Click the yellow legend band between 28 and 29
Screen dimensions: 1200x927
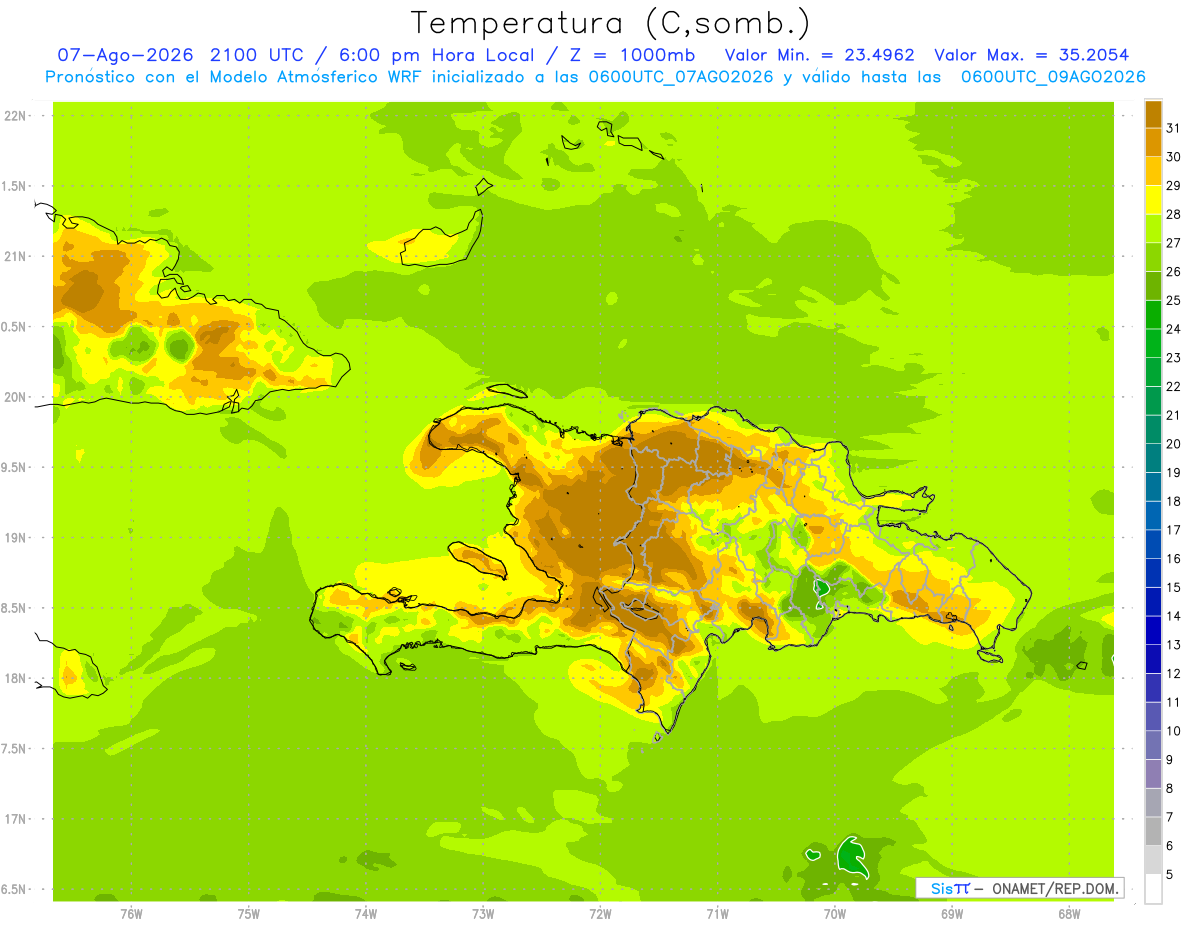pos(1153,200)
